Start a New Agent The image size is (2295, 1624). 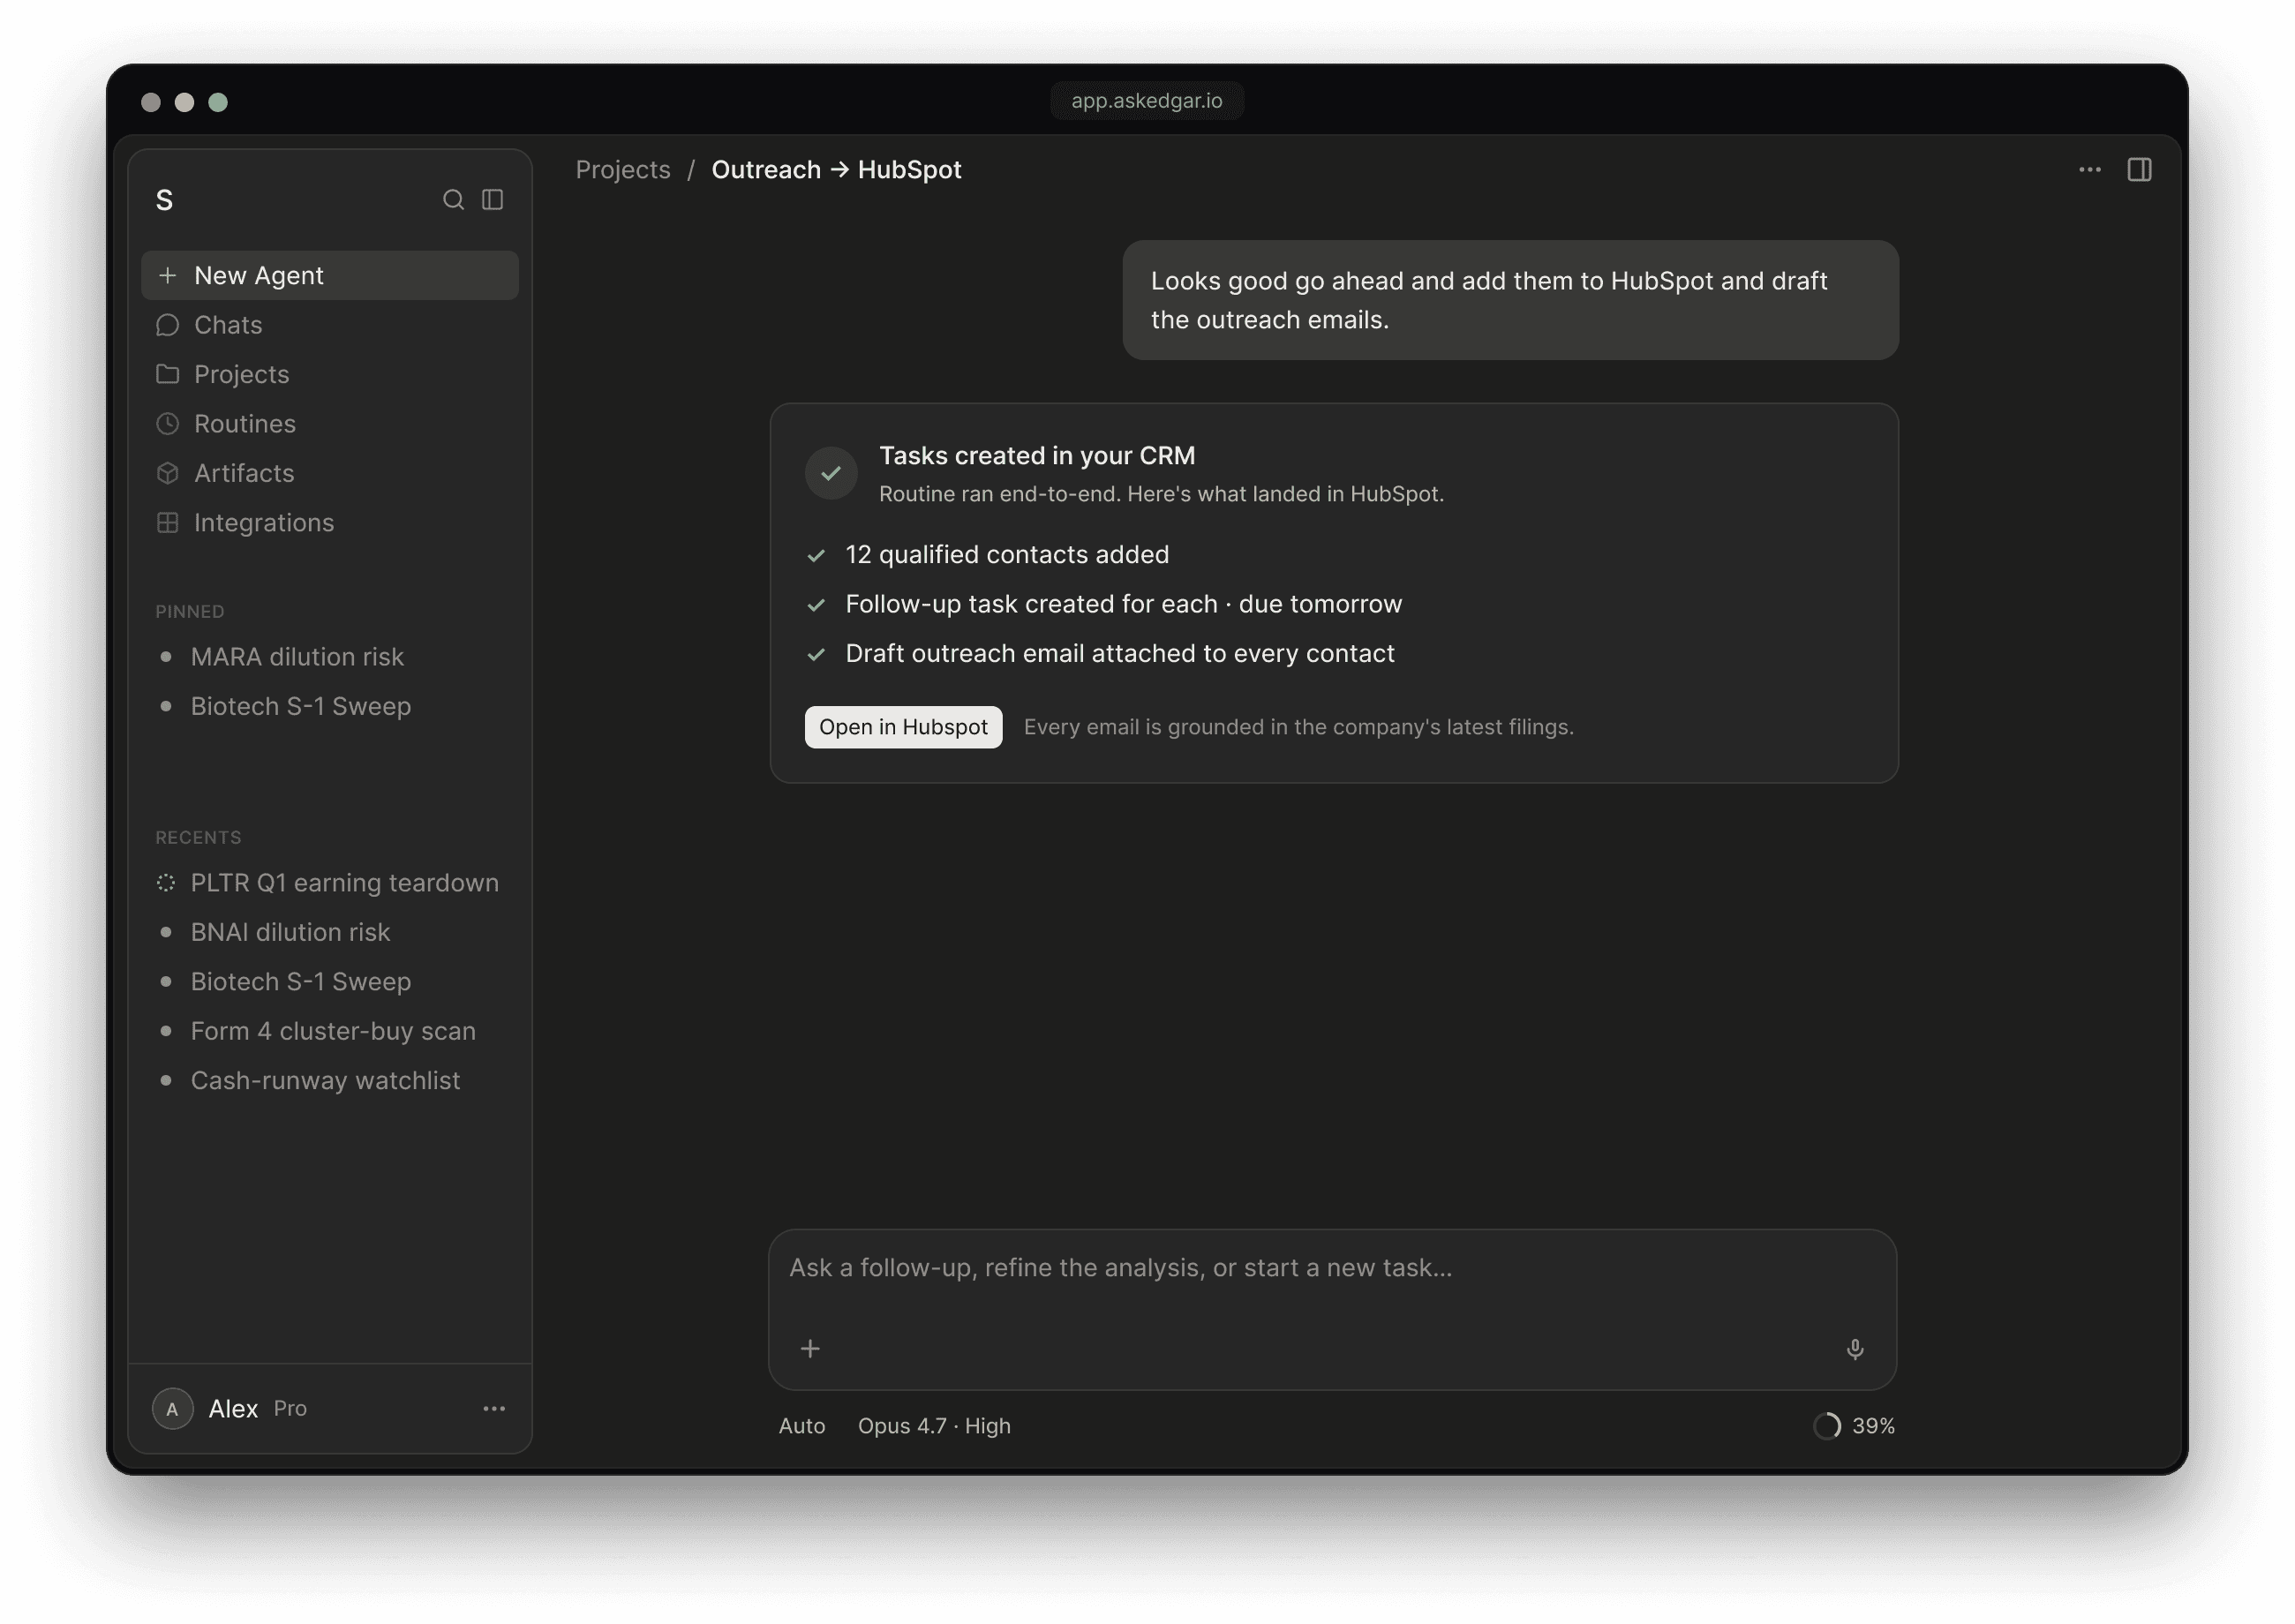(330, 276)
